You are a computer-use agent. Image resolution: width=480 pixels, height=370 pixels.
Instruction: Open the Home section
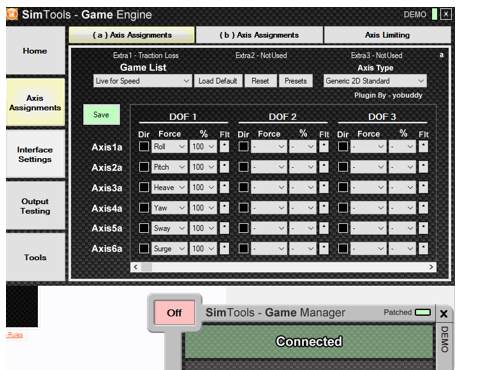(x=35, y=51)
